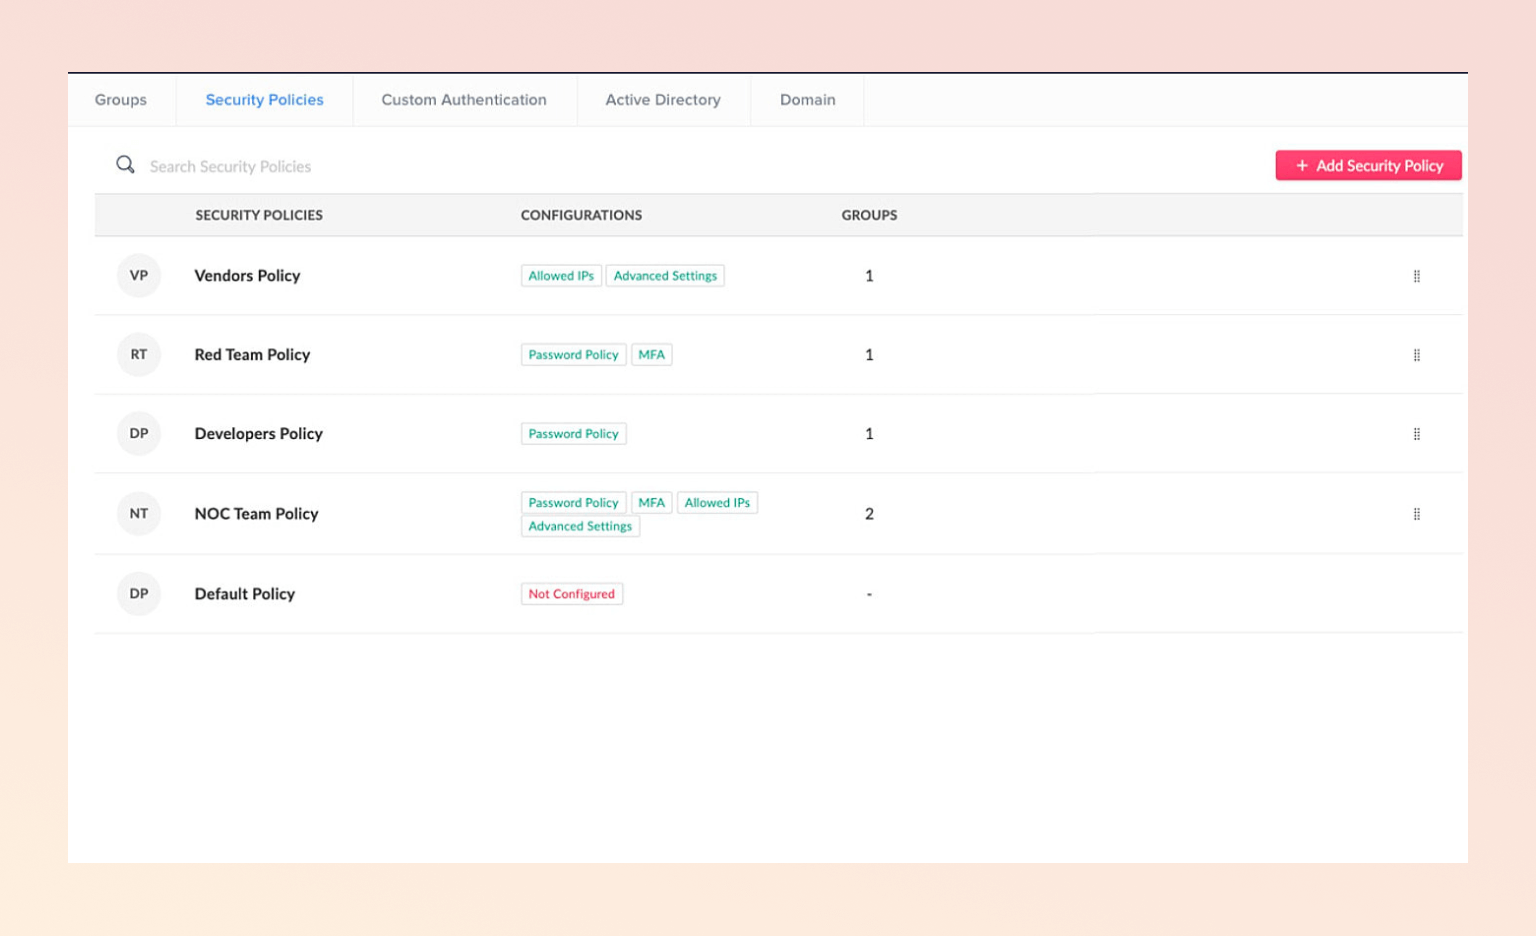Open NOC Team Policy row options menu

1416,514
